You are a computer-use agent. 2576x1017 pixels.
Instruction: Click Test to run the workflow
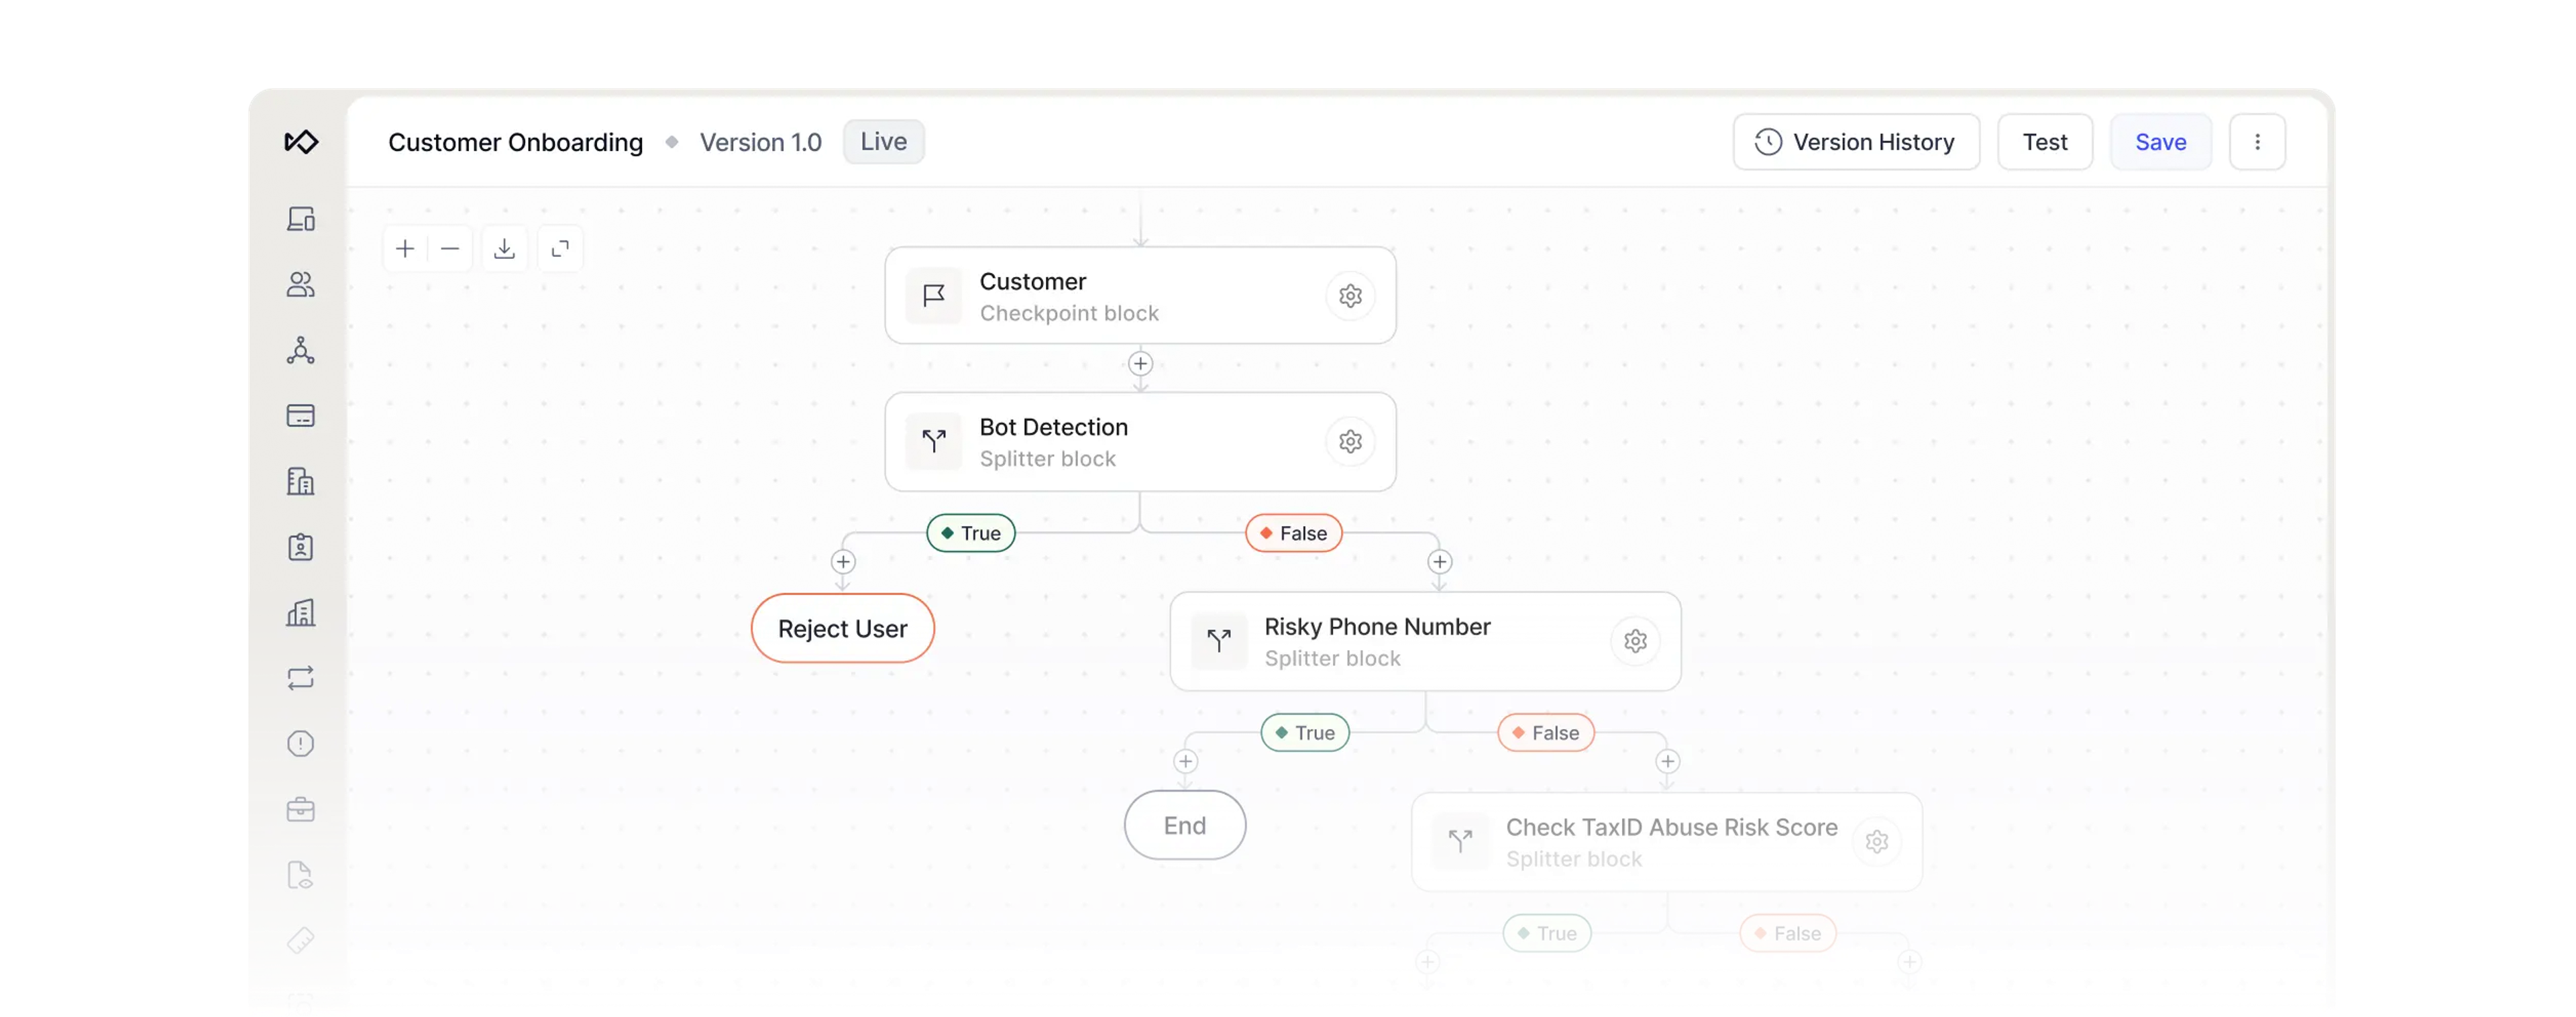pos(2045,141)
